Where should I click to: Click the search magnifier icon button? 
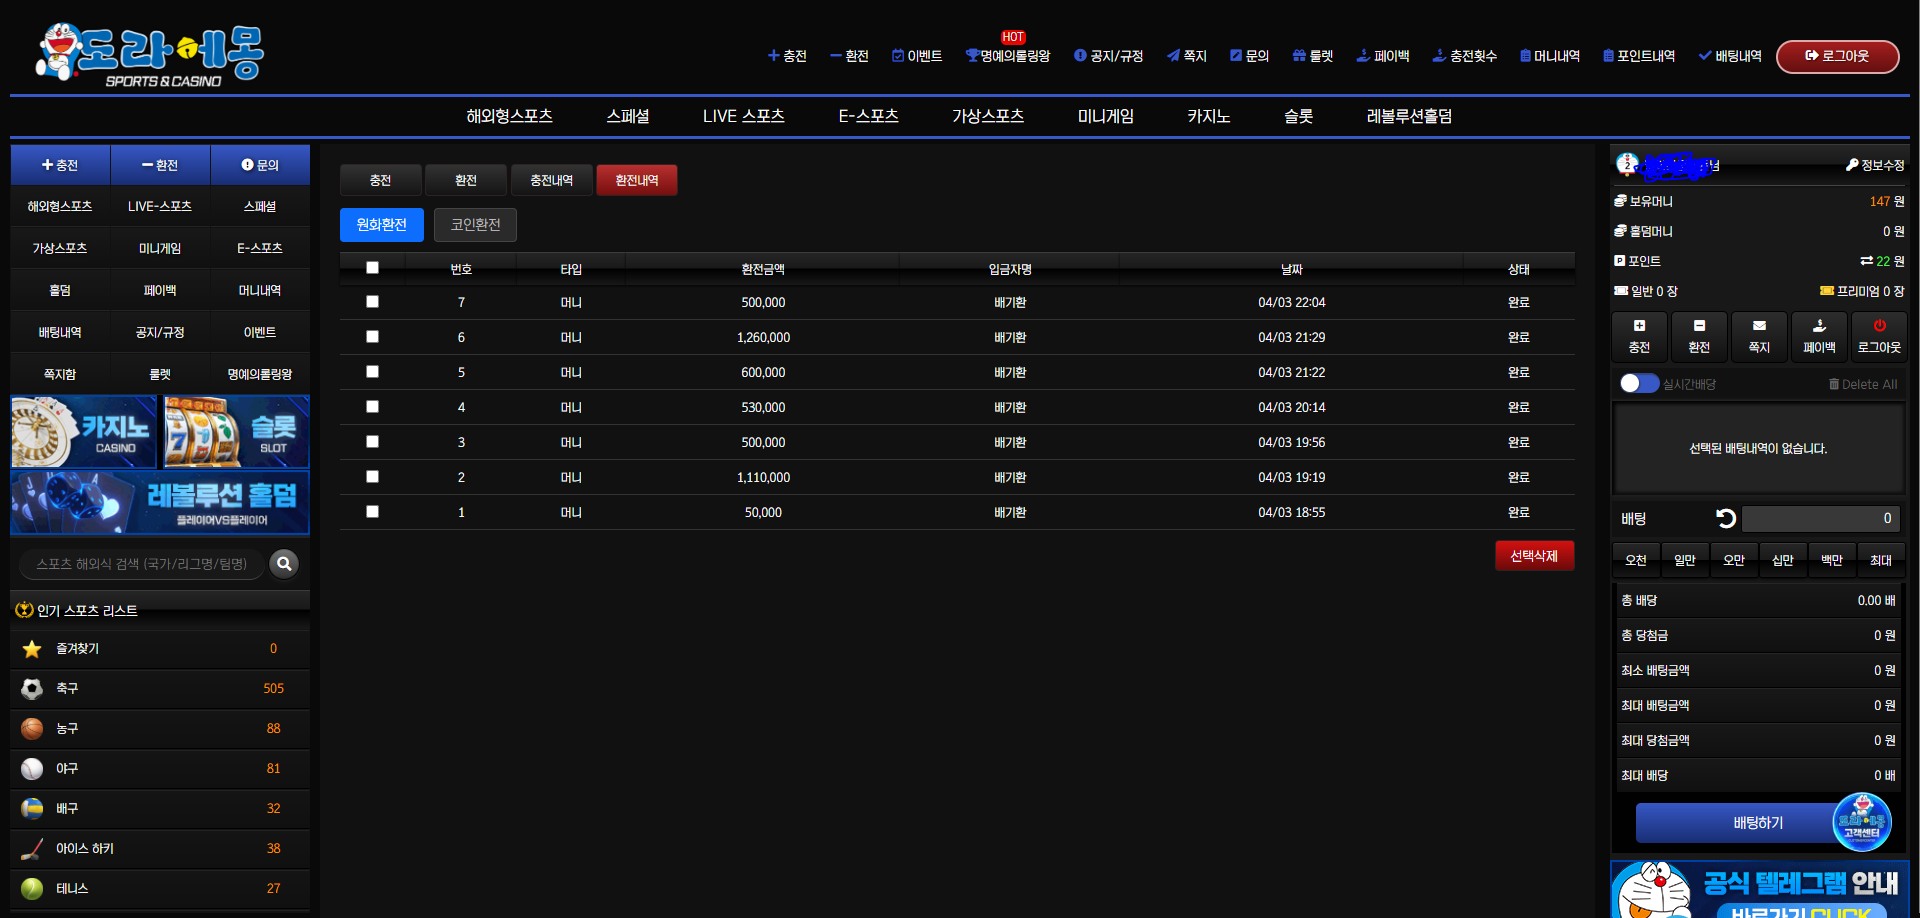point(284,564)
